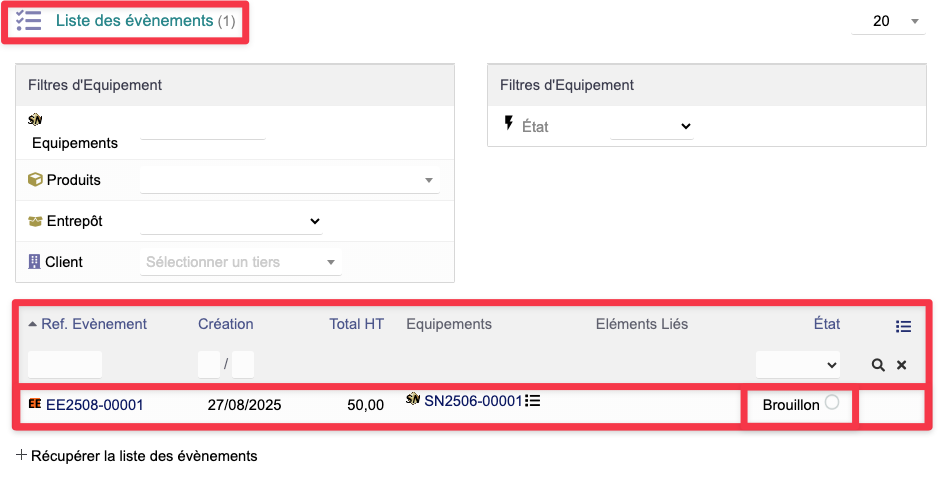Clear filters with the X icon
Viewport: 943px width, 480px height.
point(901,365)
